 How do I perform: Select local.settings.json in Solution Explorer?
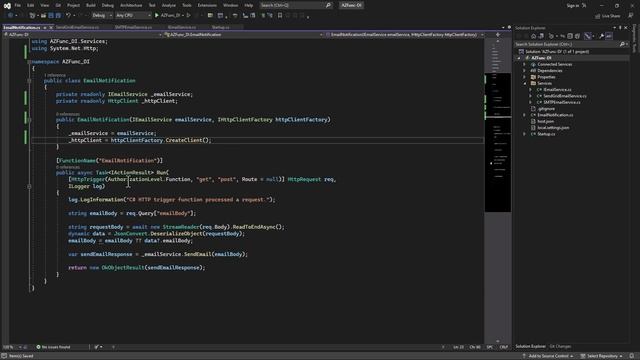click(553, 128)
